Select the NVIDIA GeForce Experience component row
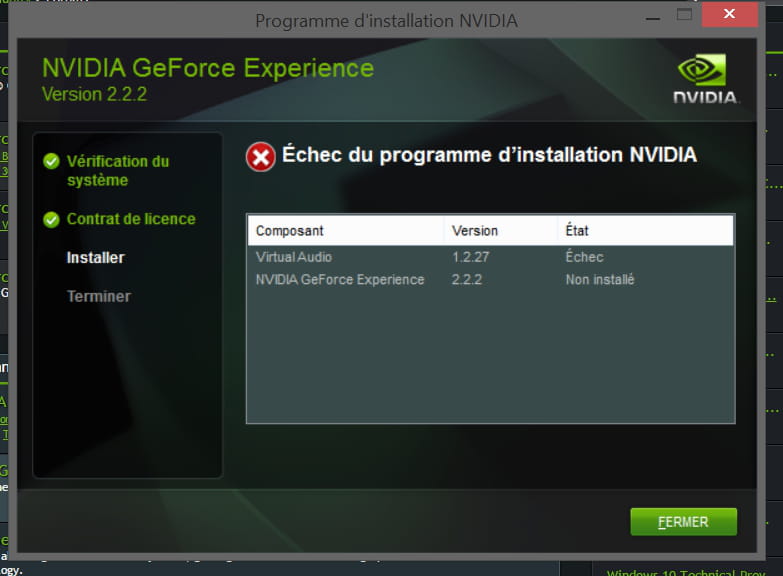 click(x=490, y=280)
